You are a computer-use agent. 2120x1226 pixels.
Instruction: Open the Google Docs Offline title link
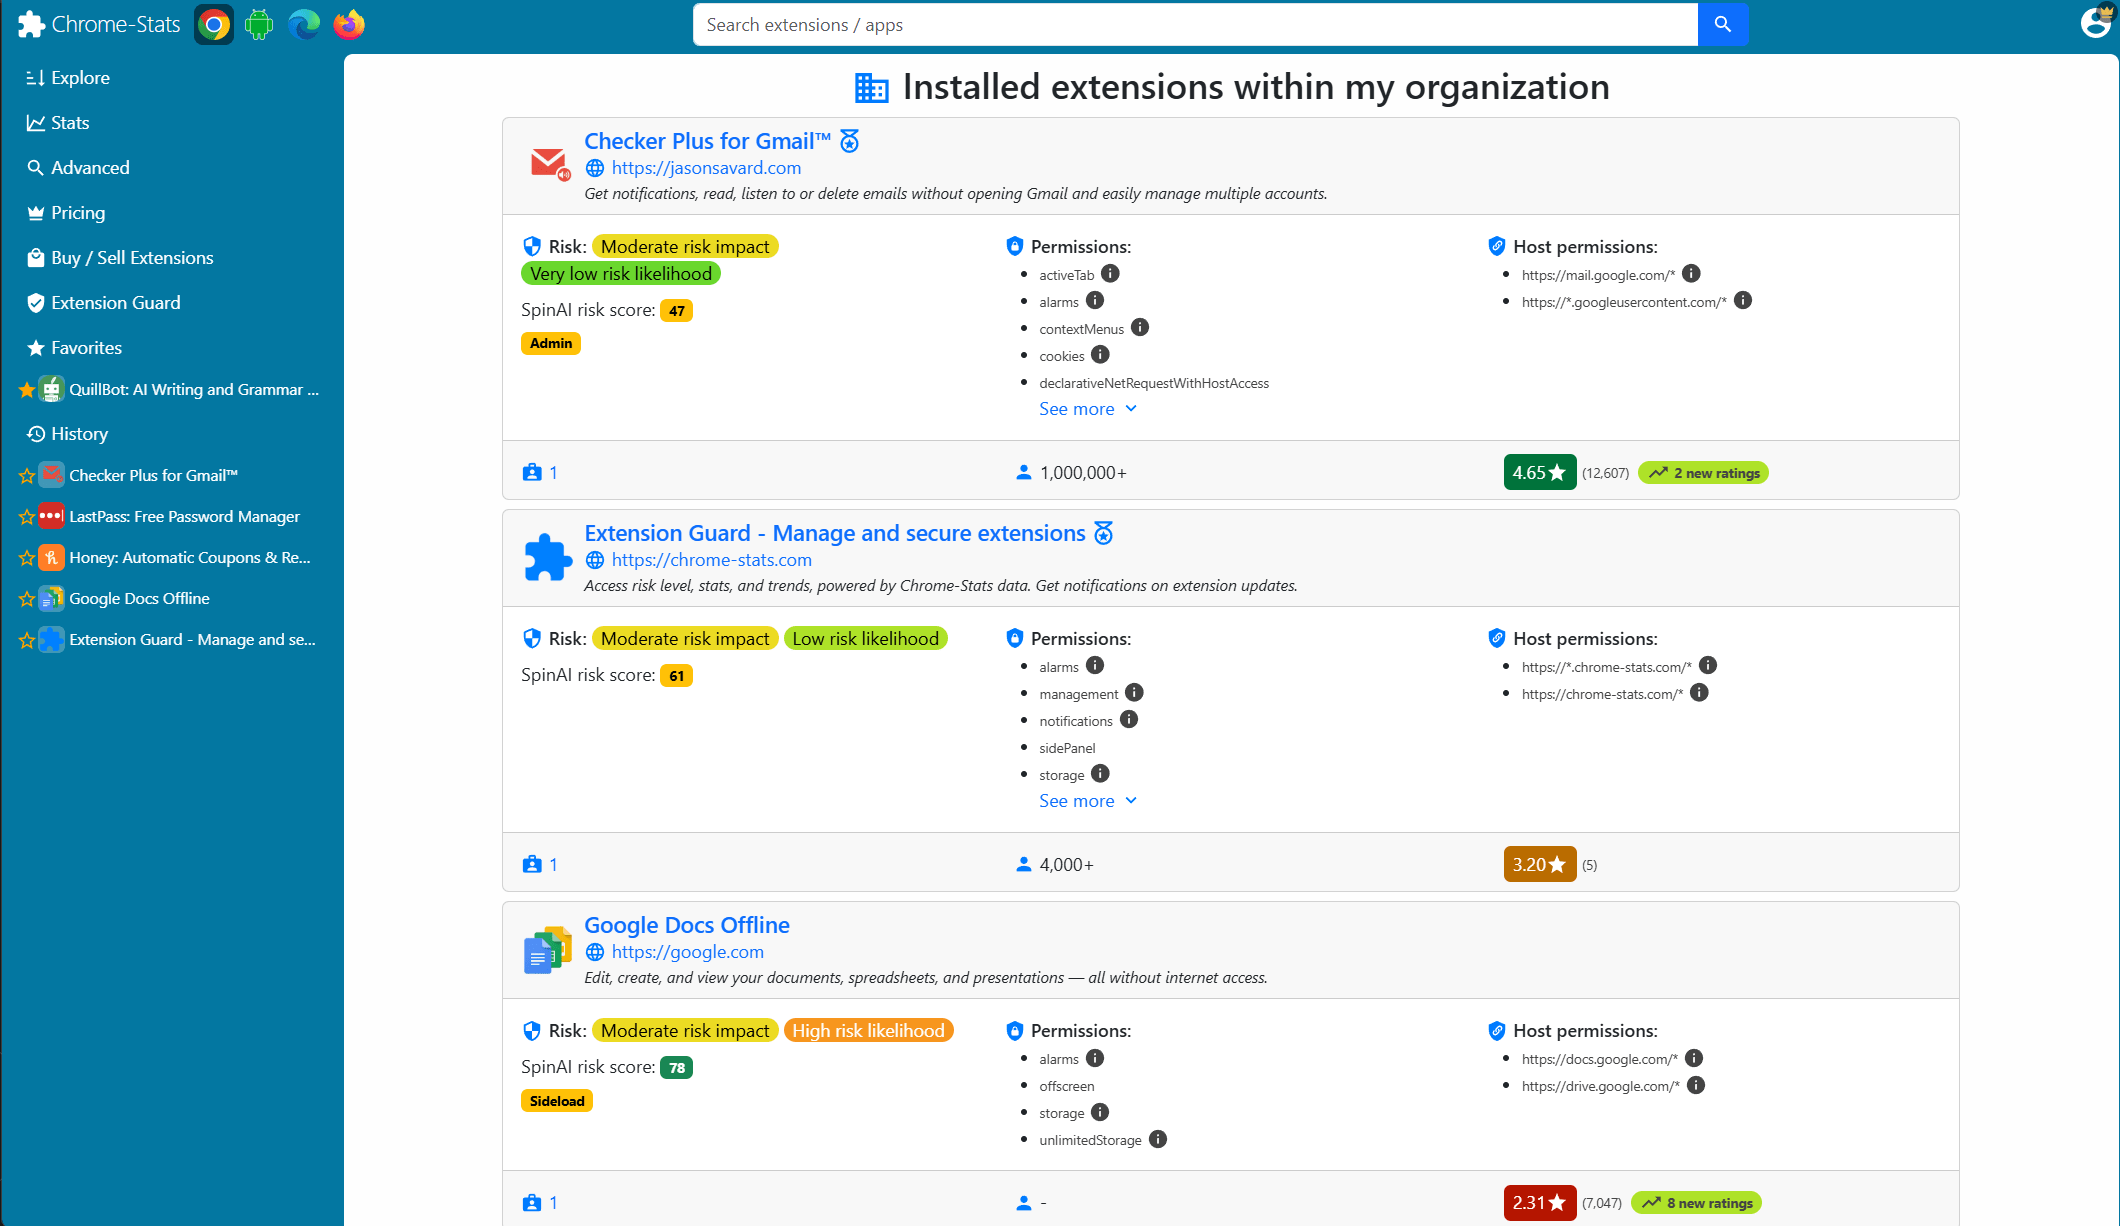click(x=686, y=925)
